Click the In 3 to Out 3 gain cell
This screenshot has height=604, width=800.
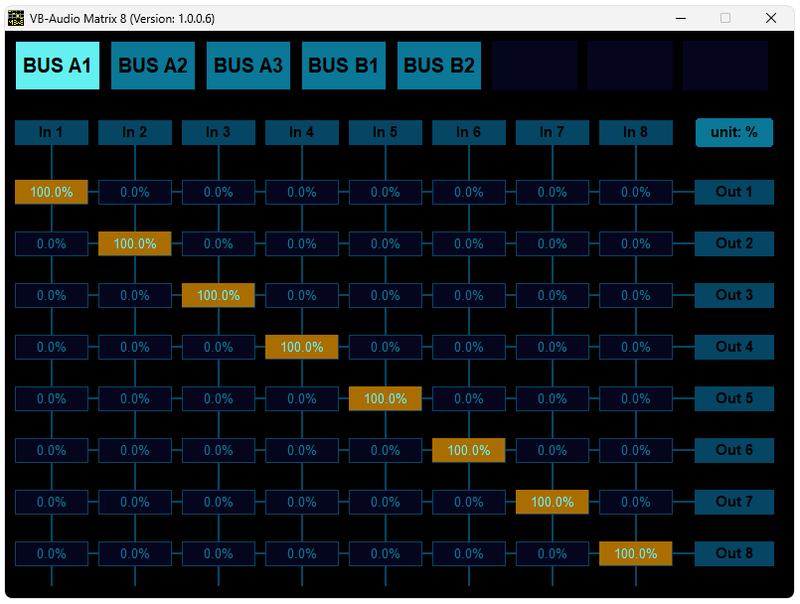[x=218, y=295]
